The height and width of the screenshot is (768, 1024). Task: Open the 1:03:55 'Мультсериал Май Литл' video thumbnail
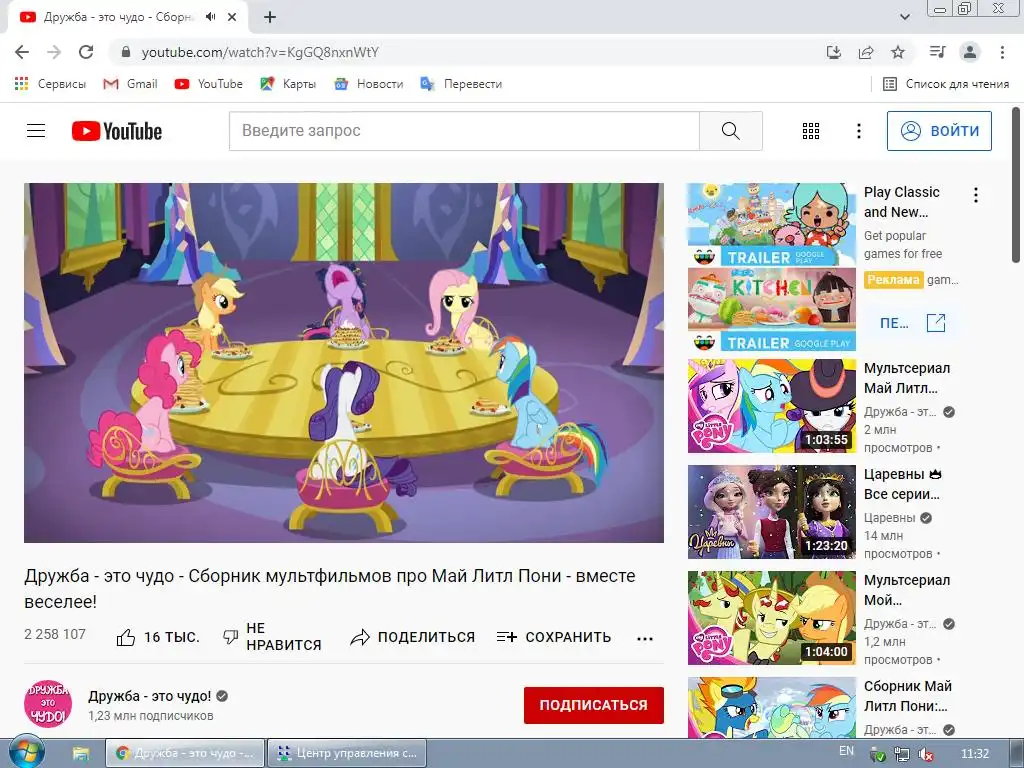(x=771, y=406)
